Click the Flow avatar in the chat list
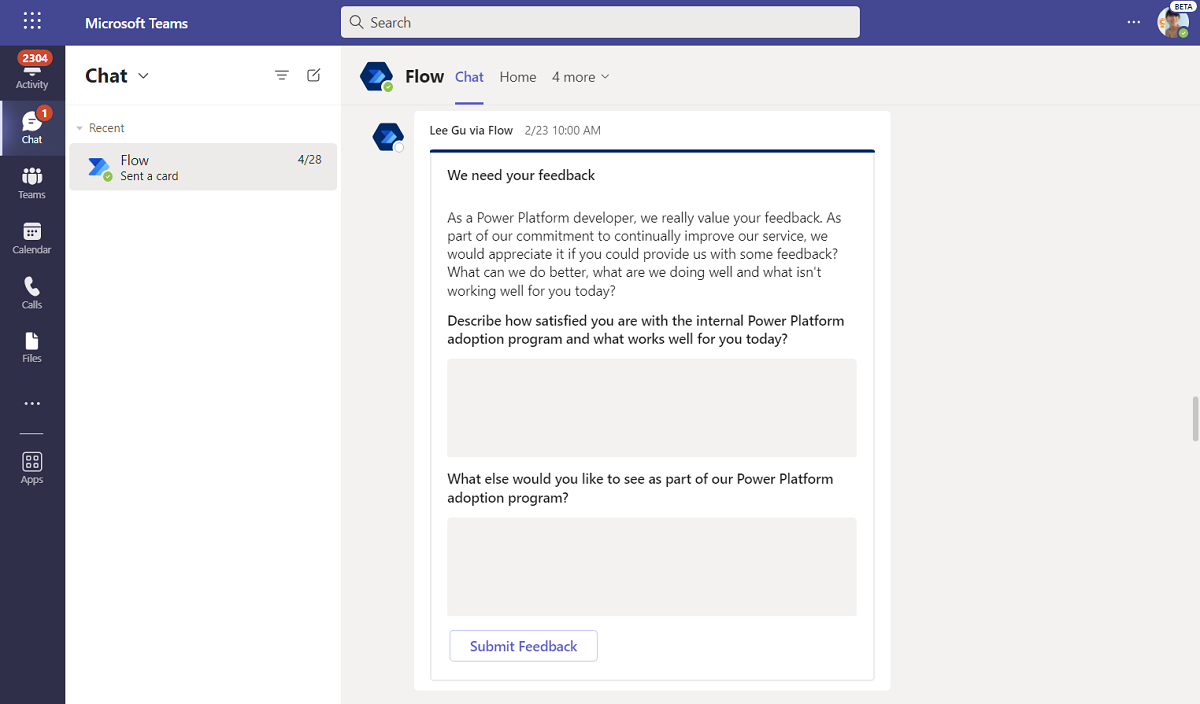Screen dimensions: 1200x704 click(100, 168)
